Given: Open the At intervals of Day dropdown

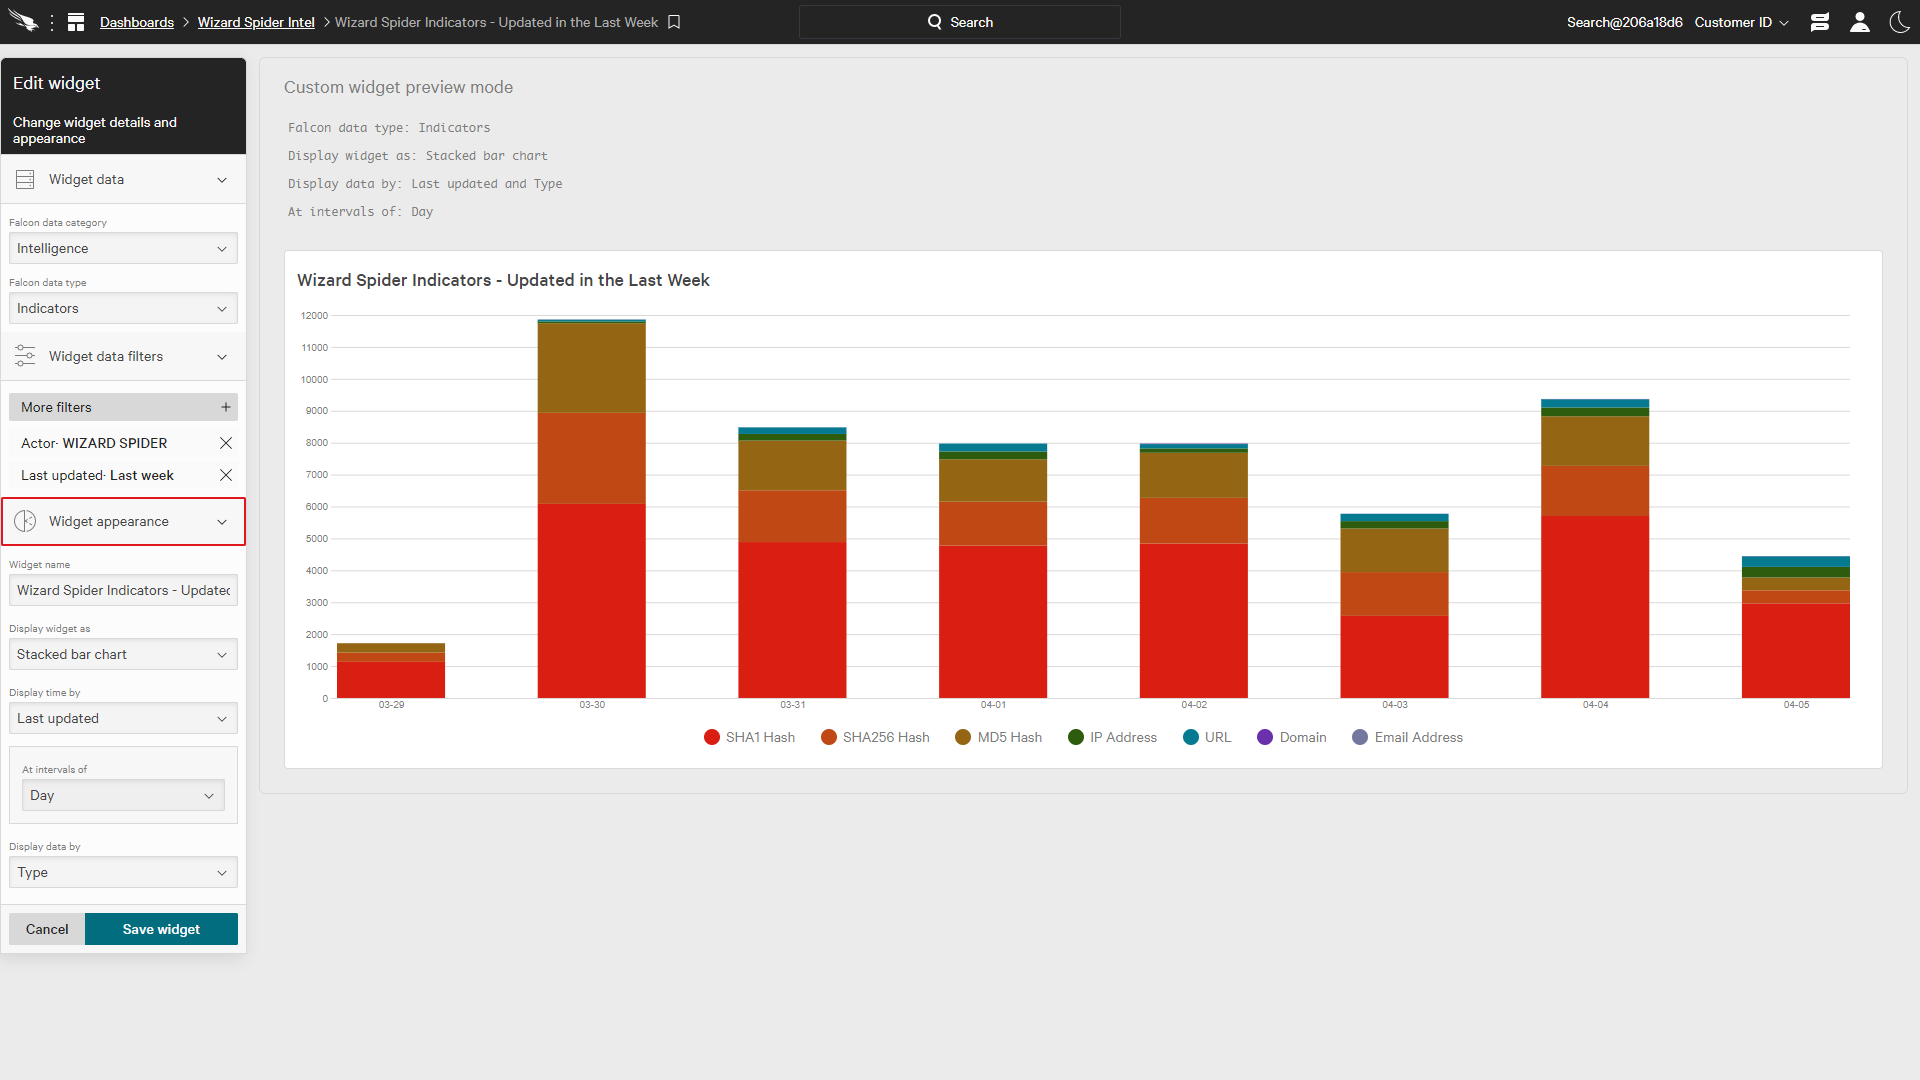Looking at the screenshot, I should (x=123, y=795).
